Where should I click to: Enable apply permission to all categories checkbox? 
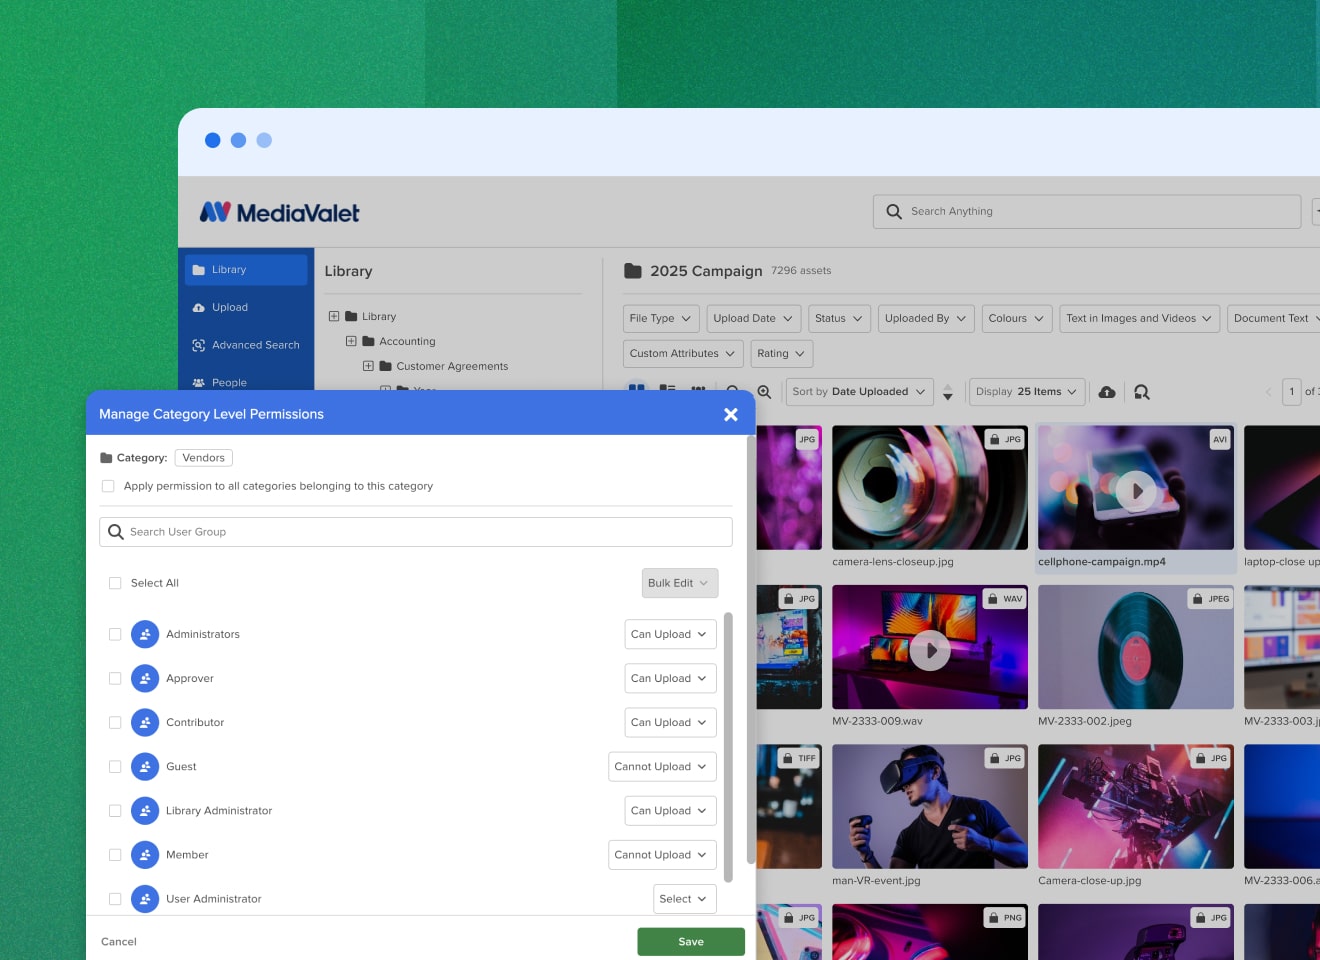pyautogui.click(x=108, y=486)
